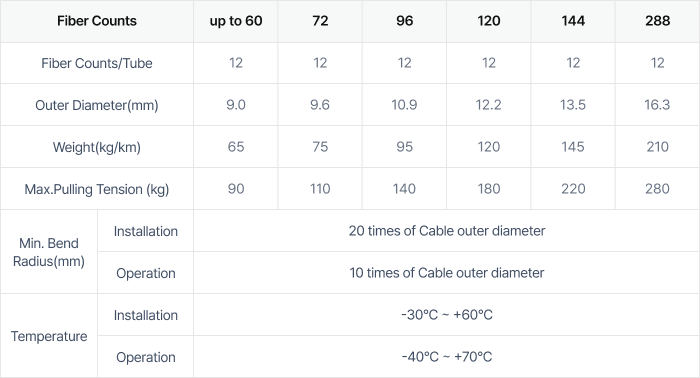Select the Fiber Counts/Tube row label
Image resolution: width=700 pixels, height=378 pixels.
tap(97, 63)
